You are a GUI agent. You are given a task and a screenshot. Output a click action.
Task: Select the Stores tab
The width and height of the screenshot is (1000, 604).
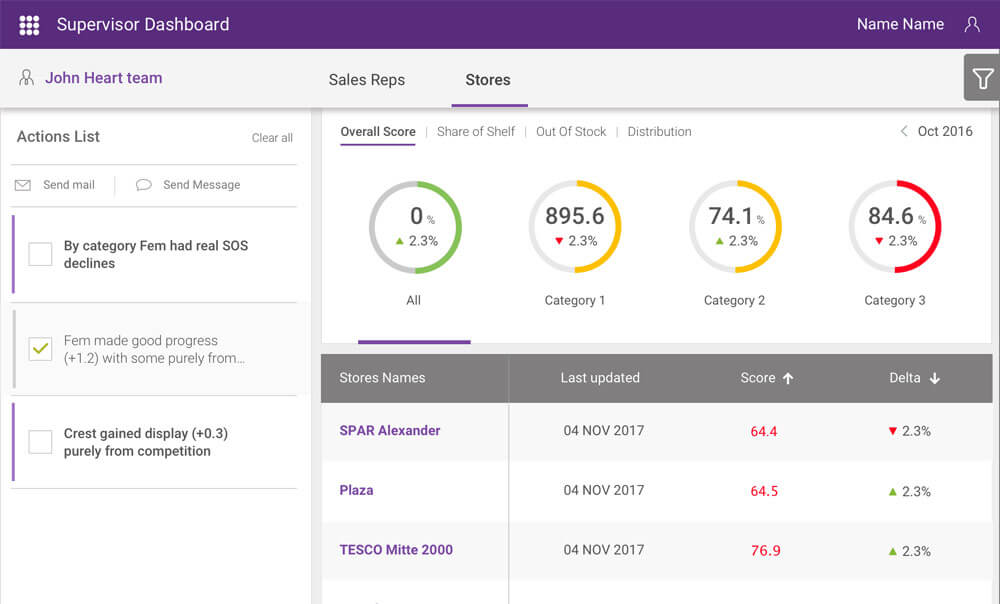[488, 80]
